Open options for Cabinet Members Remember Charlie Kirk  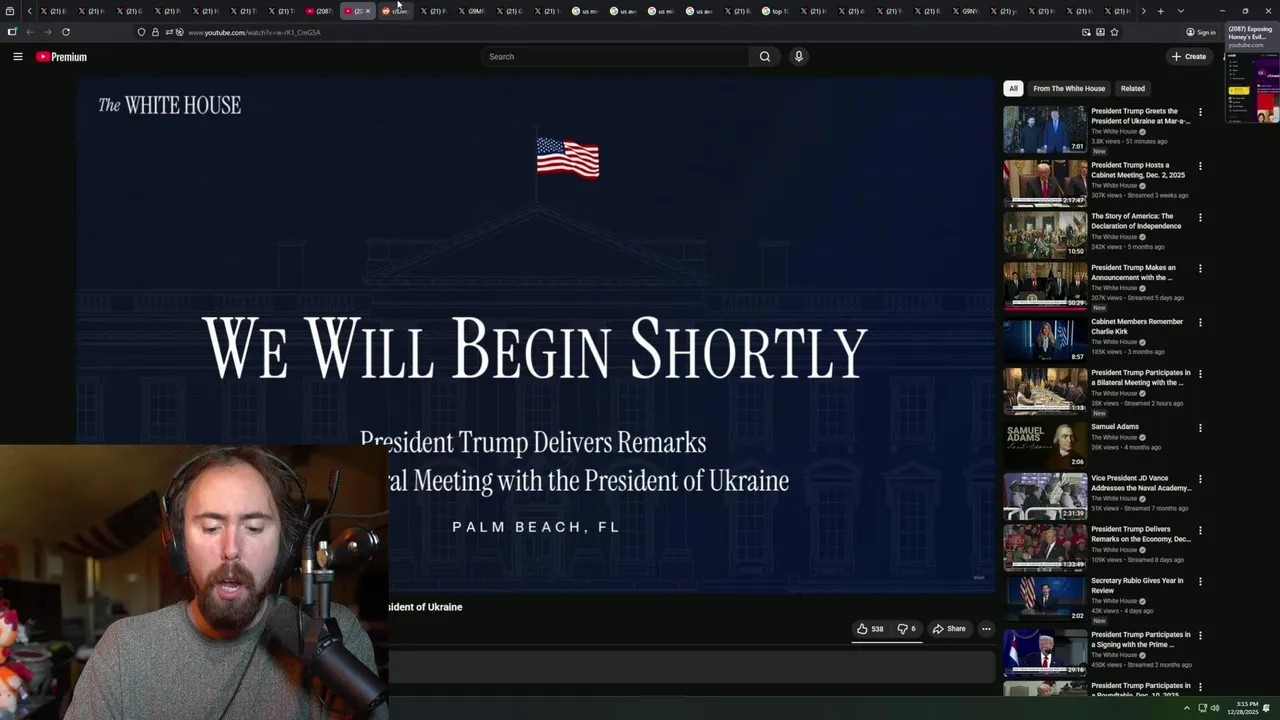1200,323
